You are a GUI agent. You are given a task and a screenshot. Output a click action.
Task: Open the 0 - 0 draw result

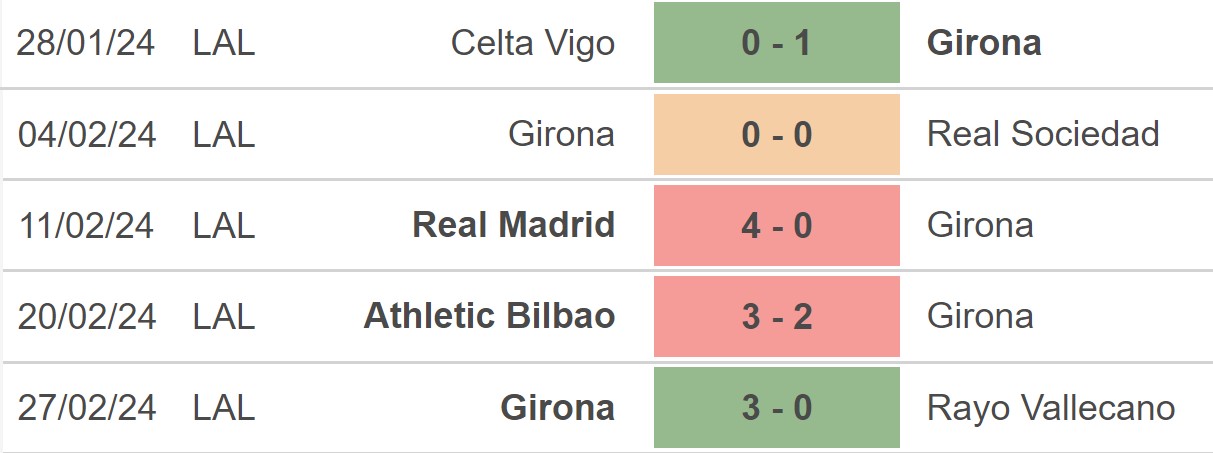777,134
